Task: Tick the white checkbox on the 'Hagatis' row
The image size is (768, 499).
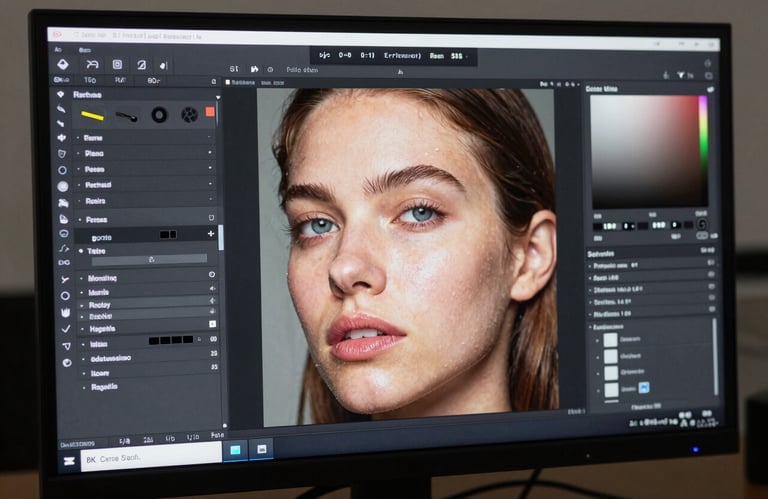Action: (213, 324)
